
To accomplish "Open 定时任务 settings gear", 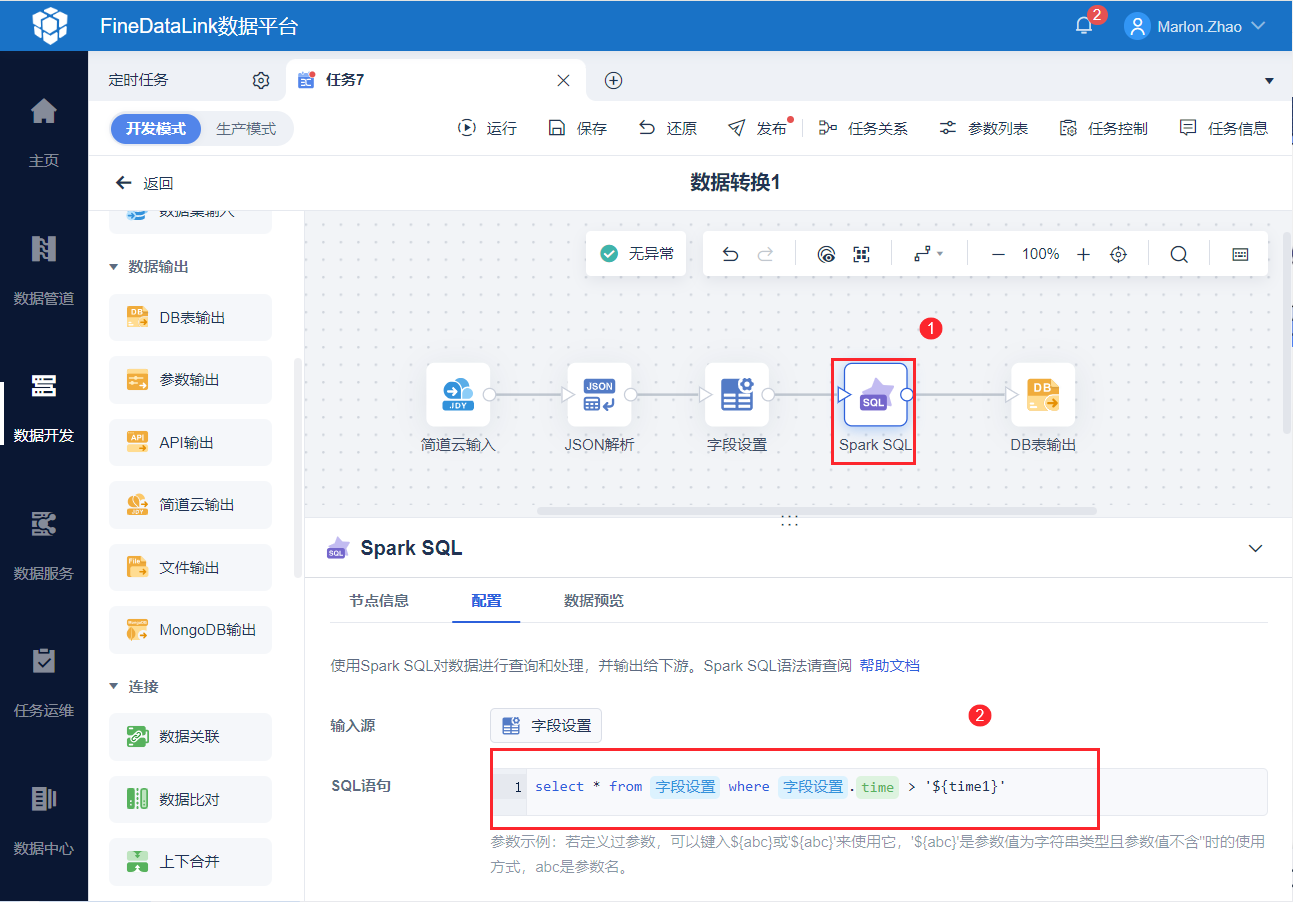I will pyautogui.click(x=261, y=80).
